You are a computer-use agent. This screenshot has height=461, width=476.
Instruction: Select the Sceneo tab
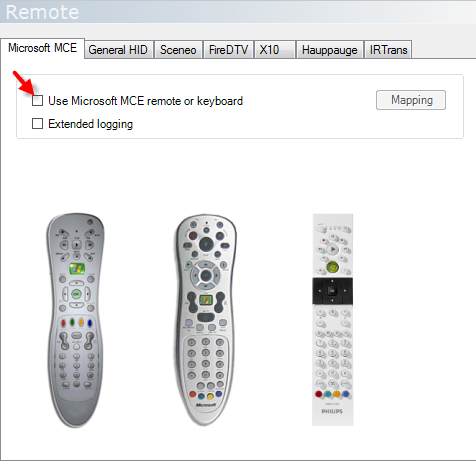178,50
